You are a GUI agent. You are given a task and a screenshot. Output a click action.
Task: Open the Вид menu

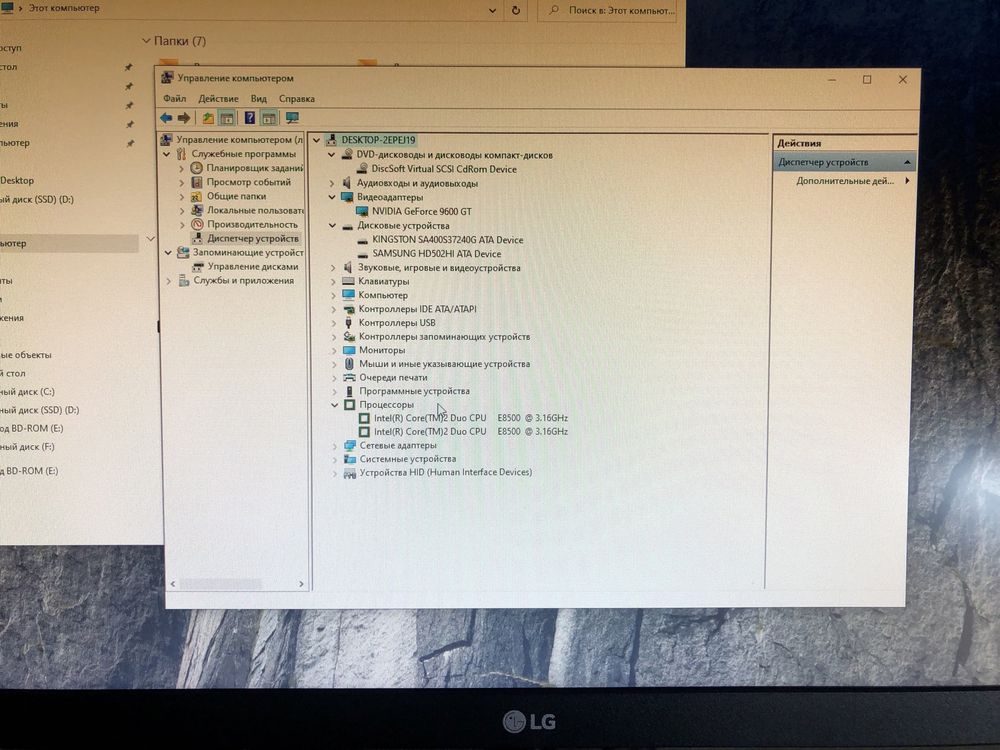click(x=258, y=99)
